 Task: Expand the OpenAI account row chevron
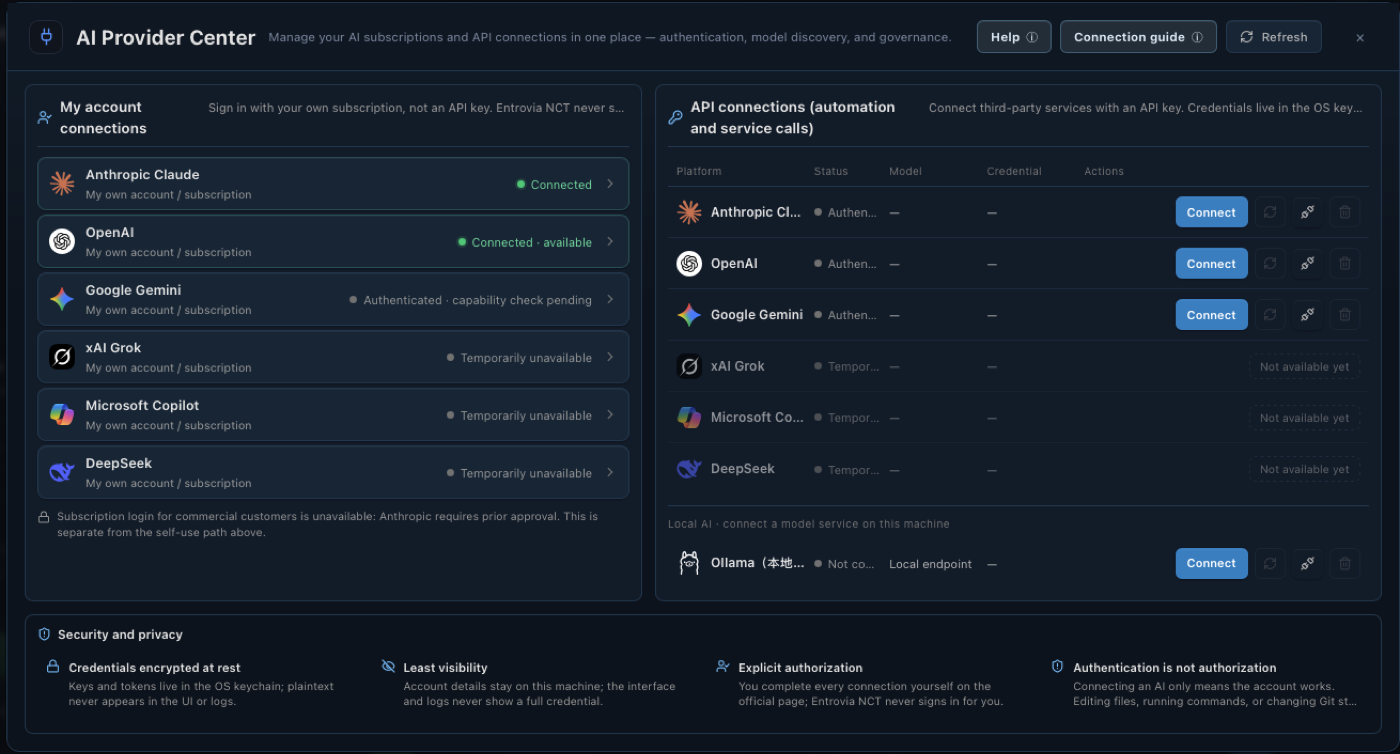[x=610, y=242]
